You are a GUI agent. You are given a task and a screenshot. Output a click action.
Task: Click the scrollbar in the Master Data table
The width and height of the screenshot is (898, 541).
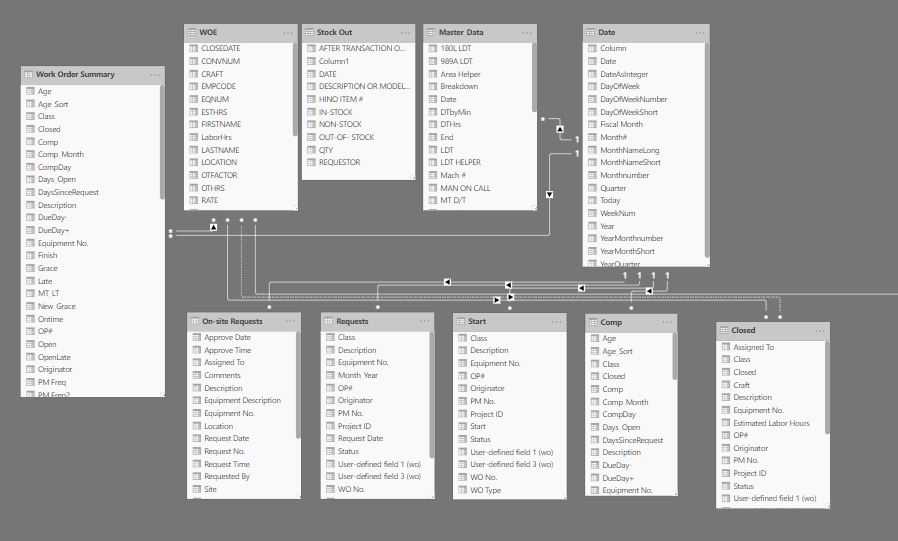(x=534, y=77)
